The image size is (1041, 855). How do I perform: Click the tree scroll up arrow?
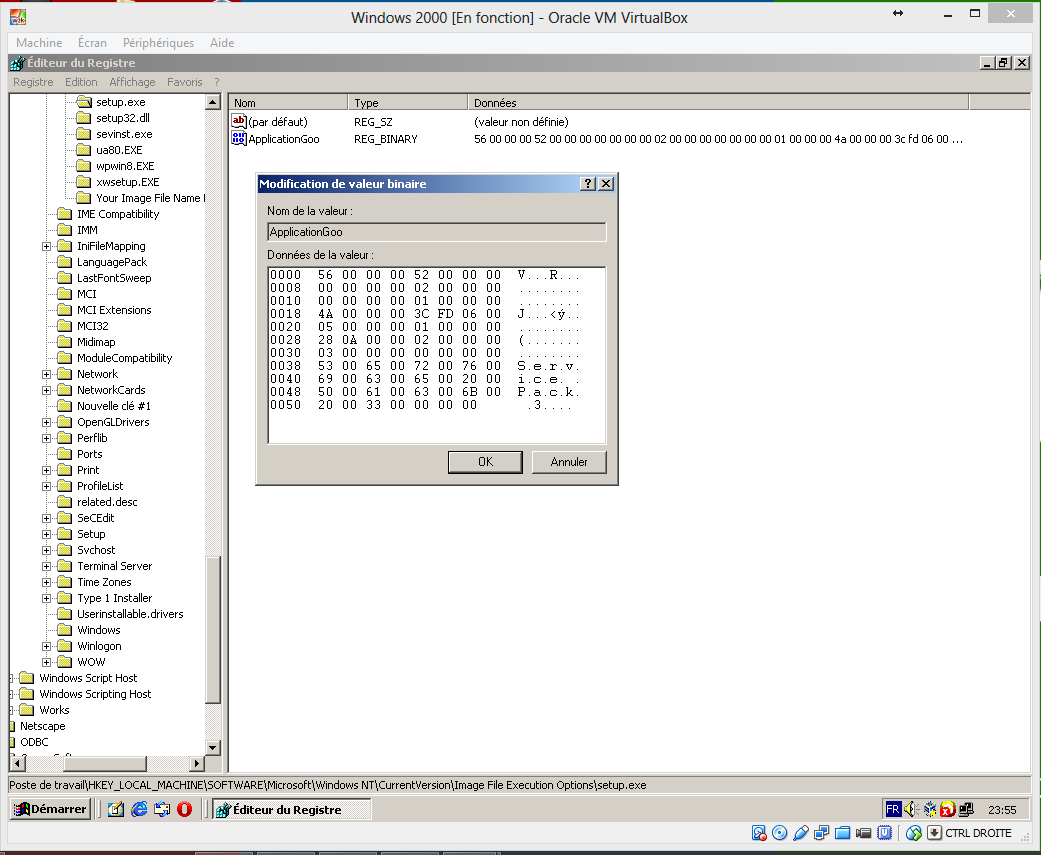pos(212,102)
